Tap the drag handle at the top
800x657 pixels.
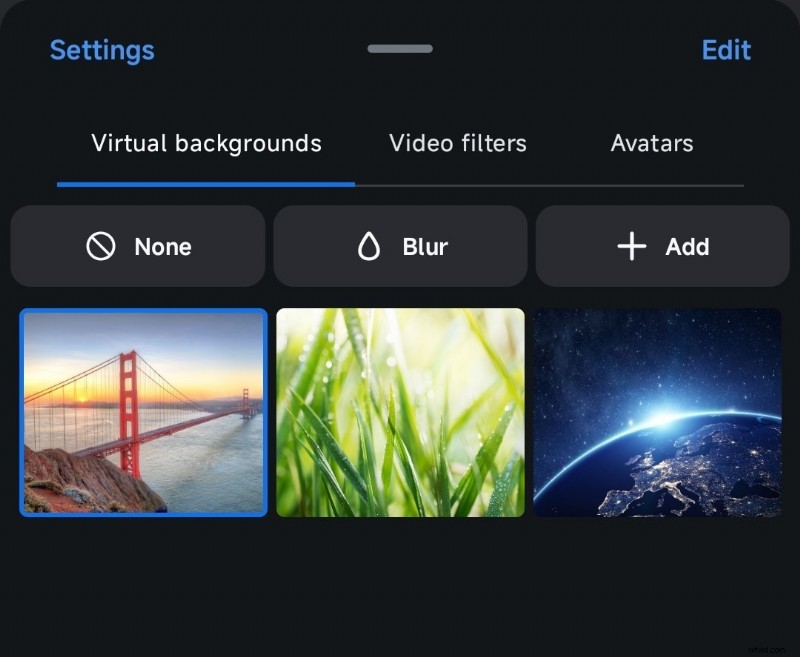coord(399,47)
